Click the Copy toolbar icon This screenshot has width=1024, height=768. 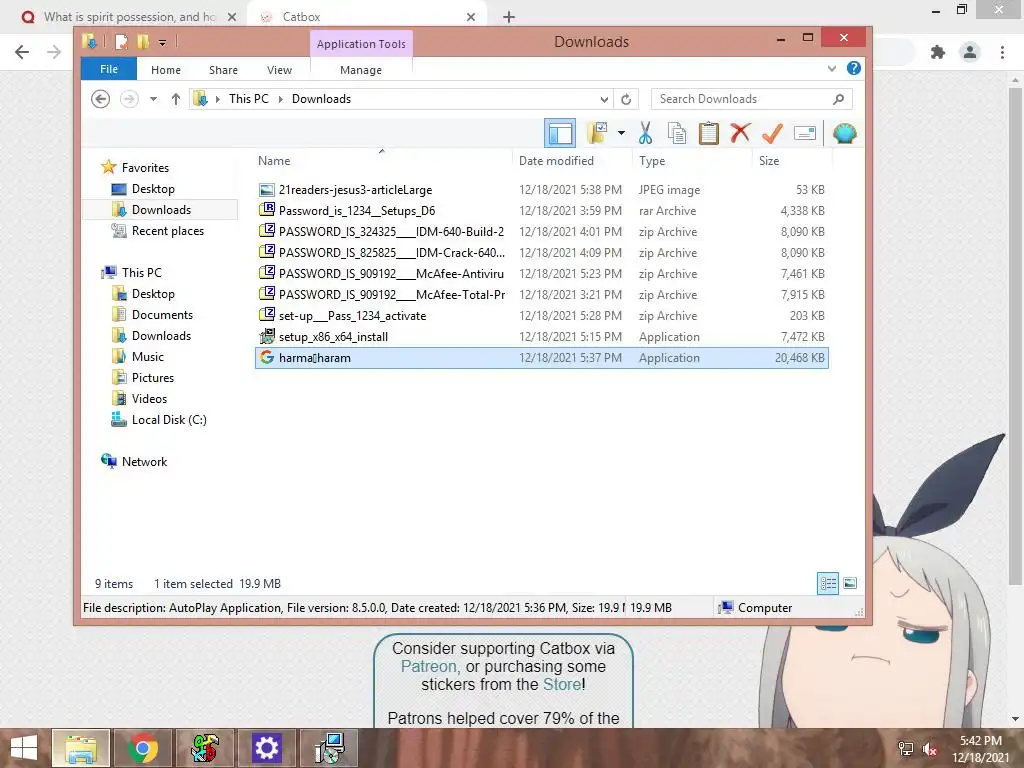[677, 133]
